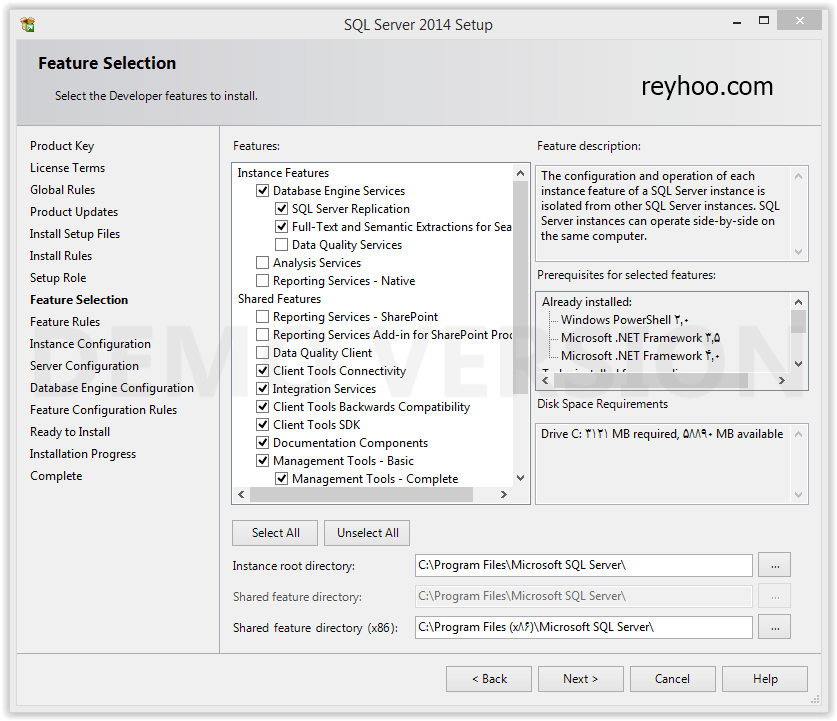Click the Product Key step in sidebar
This screenshot has height=721, width=837.
62,146
